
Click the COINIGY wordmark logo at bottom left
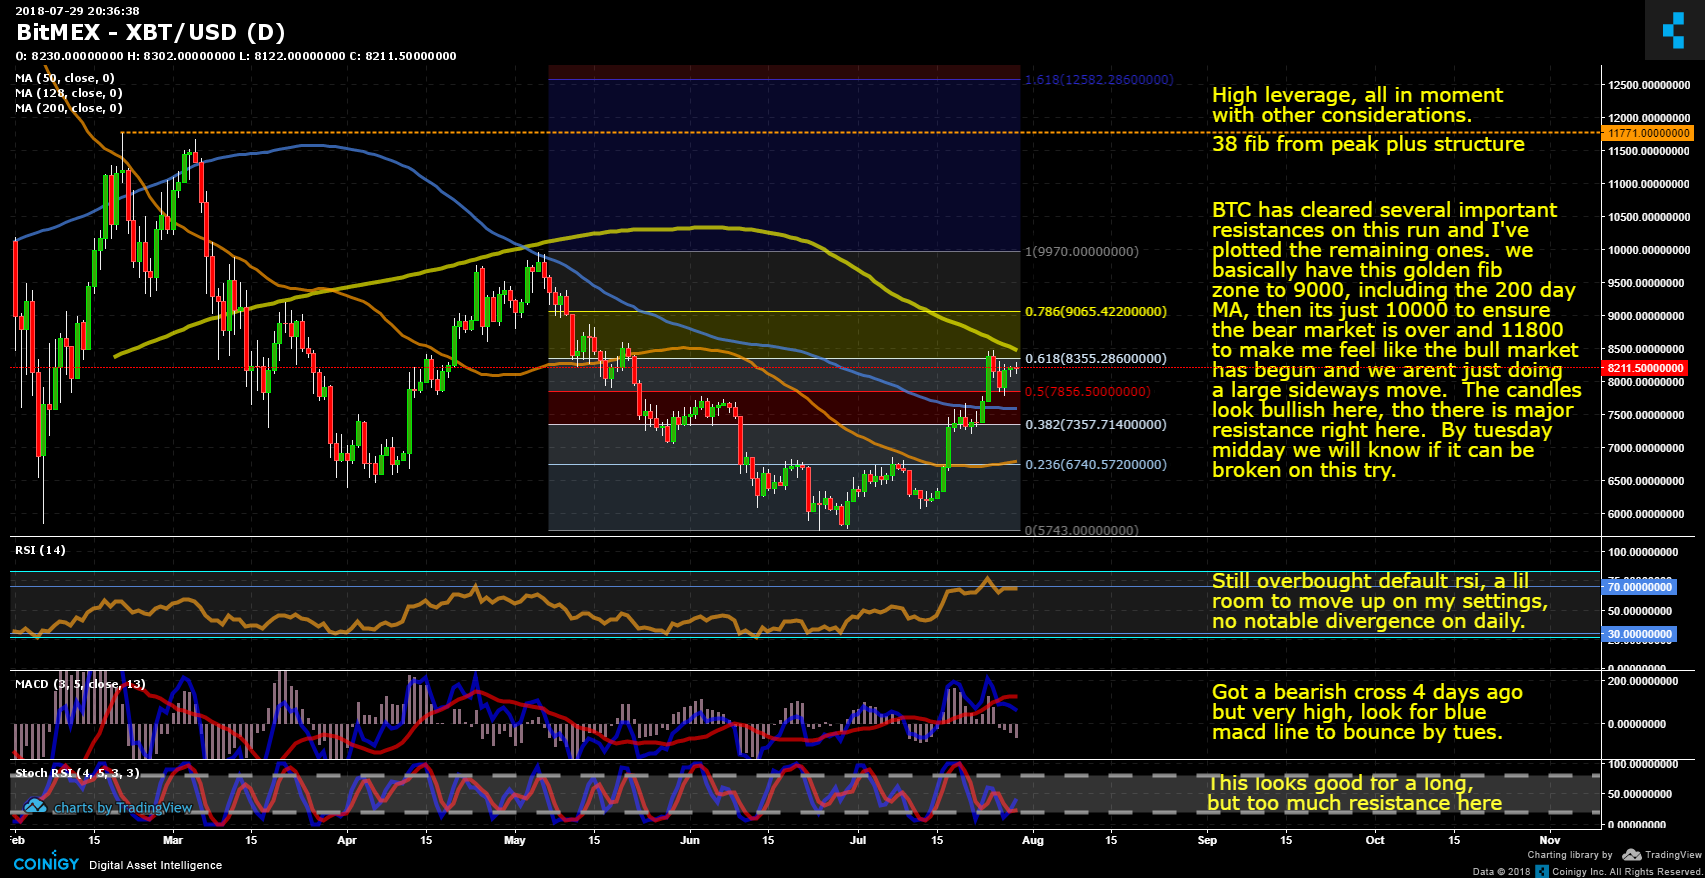coord(46,864)
